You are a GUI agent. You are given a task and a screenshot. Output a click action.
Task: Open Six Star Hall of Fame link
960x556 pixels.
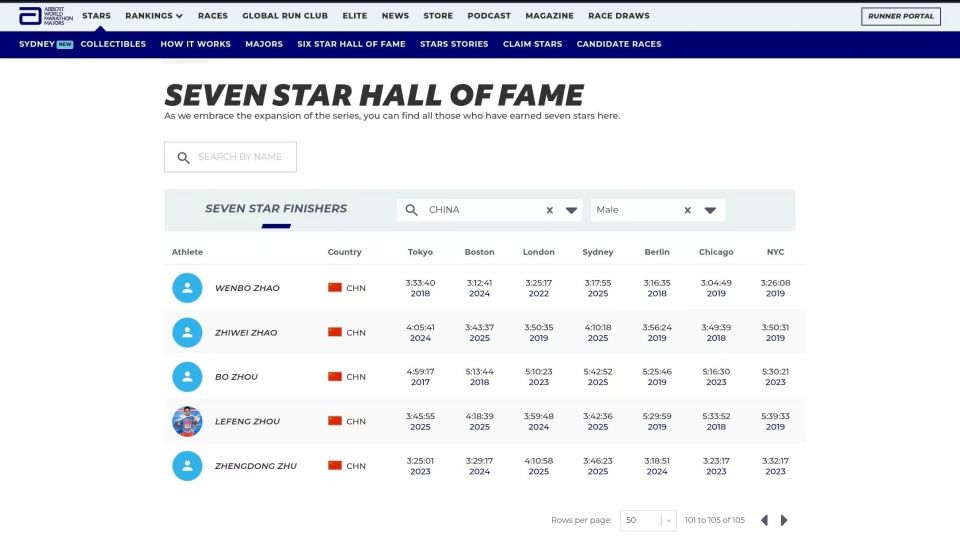click(x=351, y=44)
